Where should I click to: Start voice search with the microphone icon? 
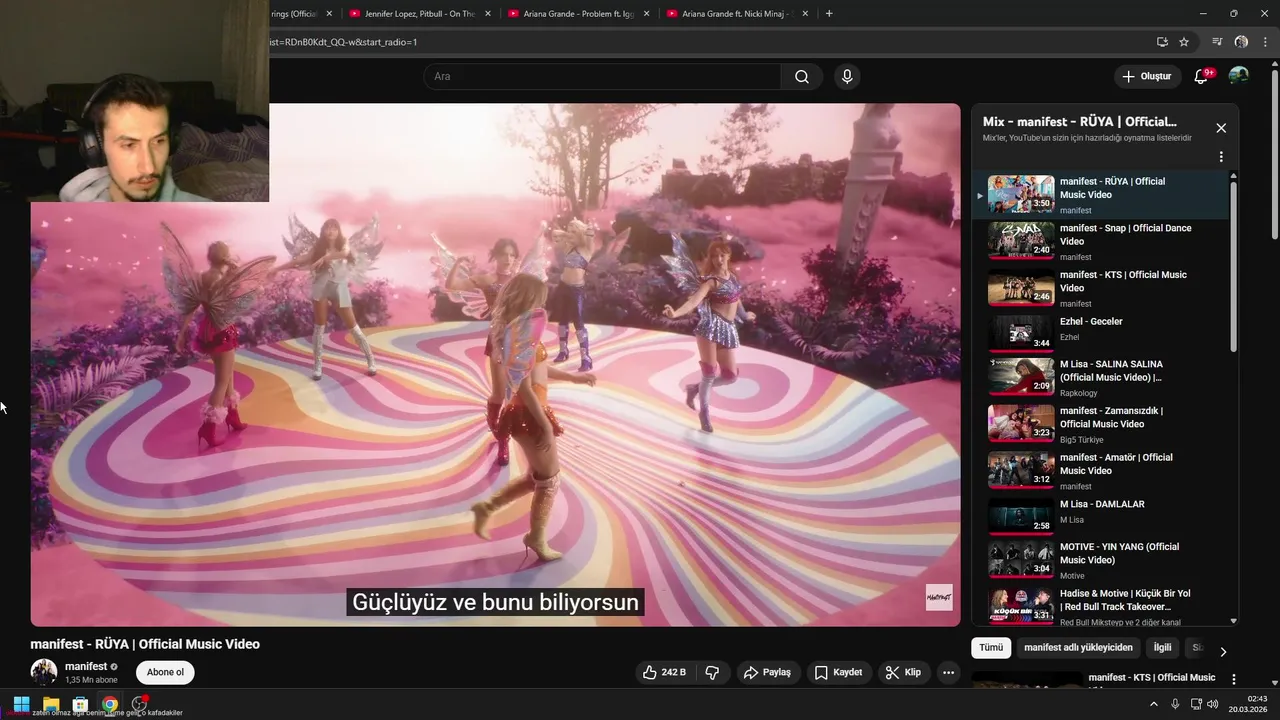click(x=847, y=77)
